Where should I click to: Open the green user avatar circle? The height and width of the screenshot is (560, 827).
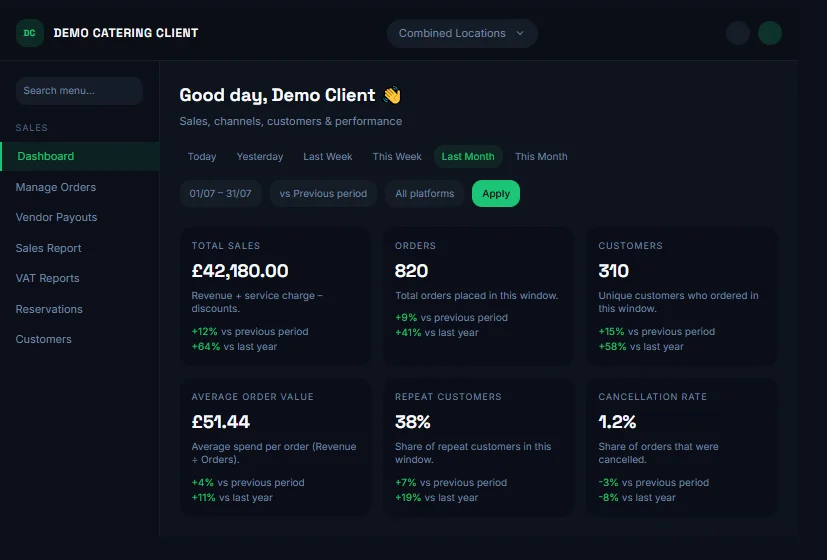click(770, 33)
